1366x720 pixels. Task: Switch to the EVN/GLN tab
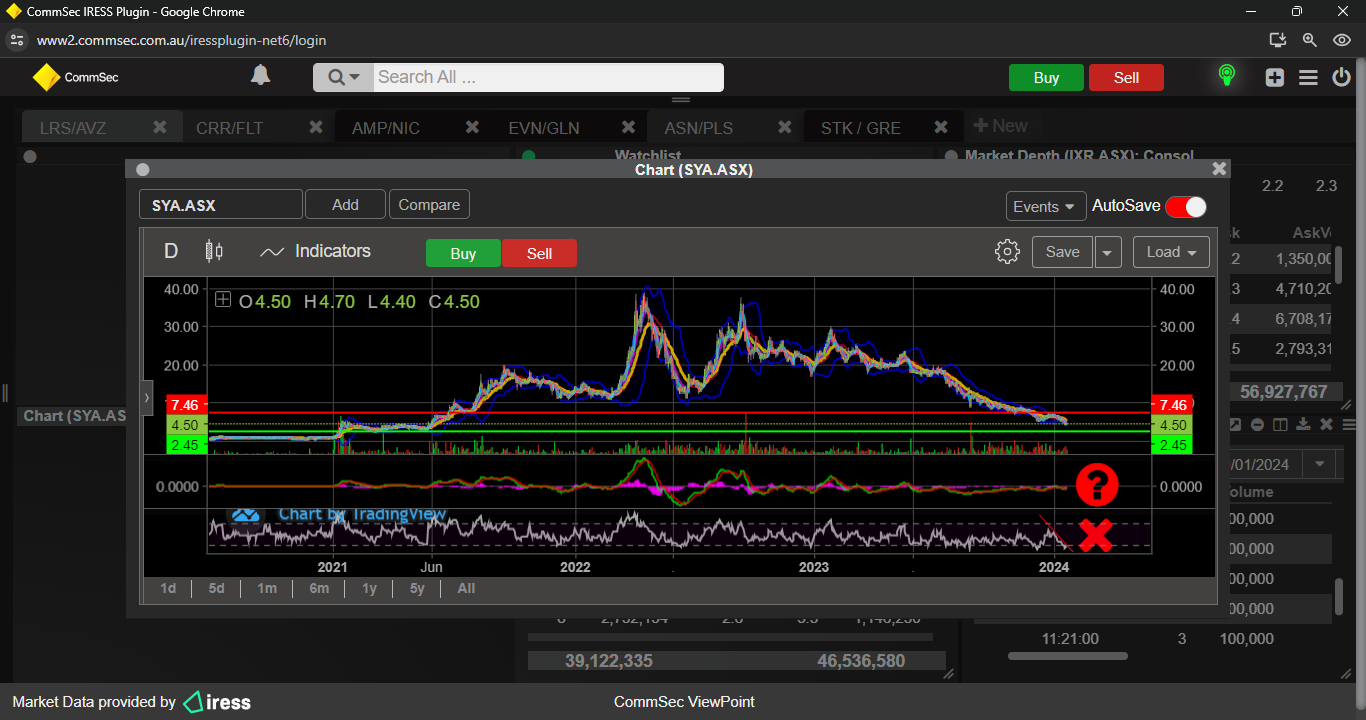click(x=543, y=128)
